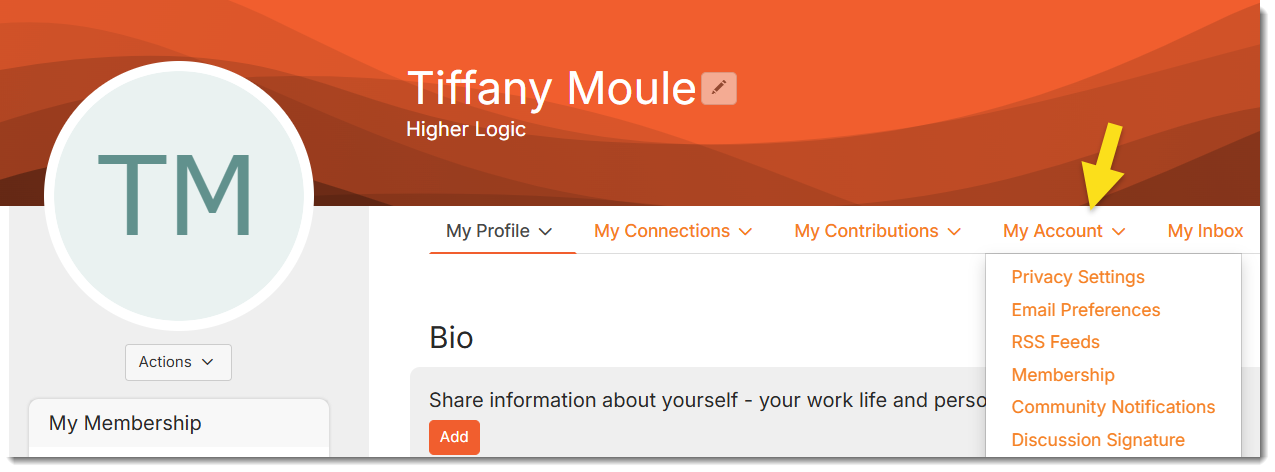Choose Discussion Signature from the menu
Viewport: 1275px width, 472px height.
[x=1098, y=440]
